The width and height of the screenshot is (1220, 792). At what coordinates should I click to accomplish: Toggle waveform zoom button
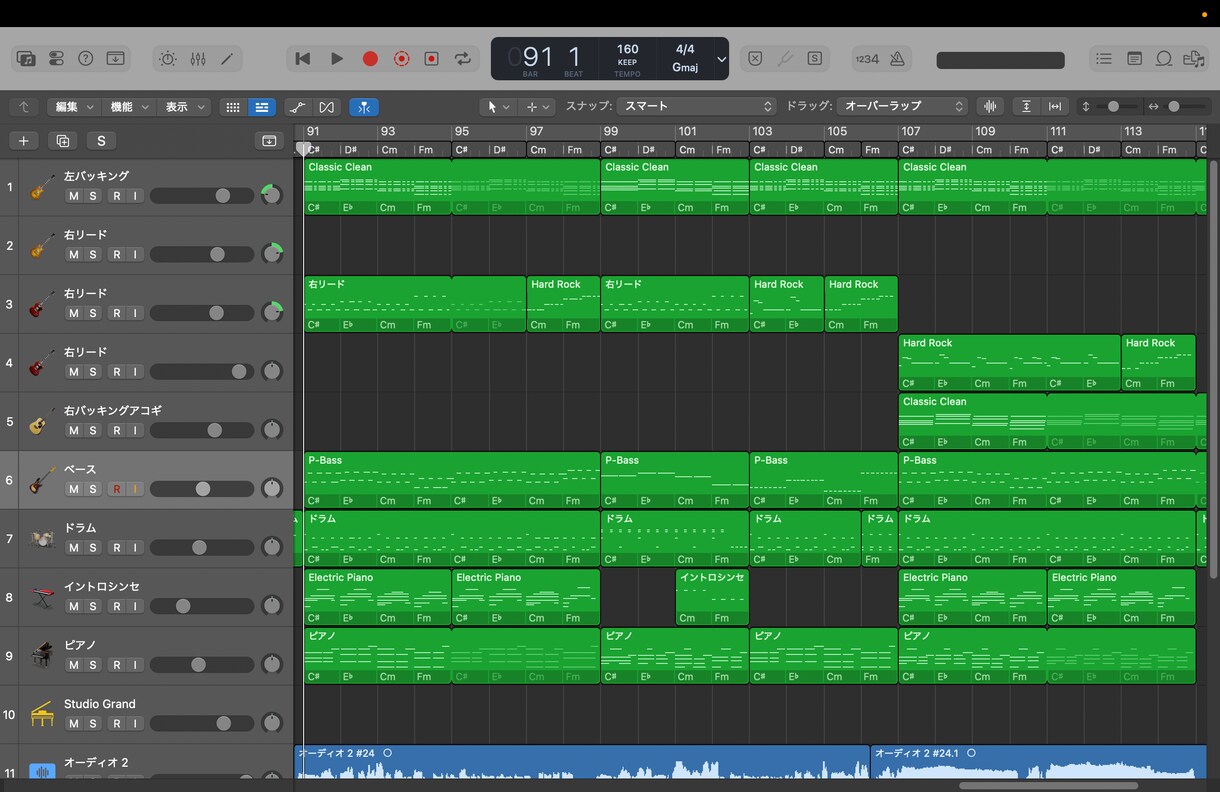[x=990, y=106]
